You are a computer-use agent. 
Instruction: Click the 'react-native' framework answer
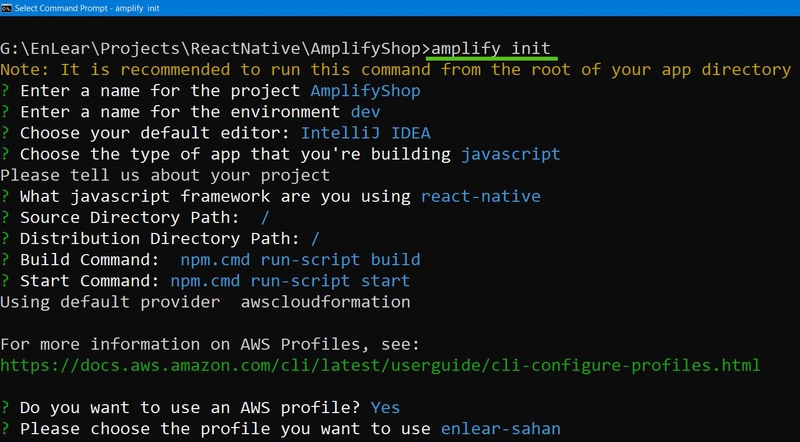(481, 197)
